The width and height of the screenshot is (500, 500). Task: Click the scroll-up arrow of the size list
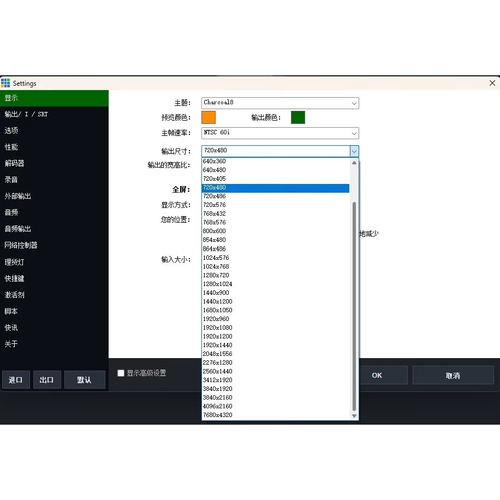(x=354, y=163)
